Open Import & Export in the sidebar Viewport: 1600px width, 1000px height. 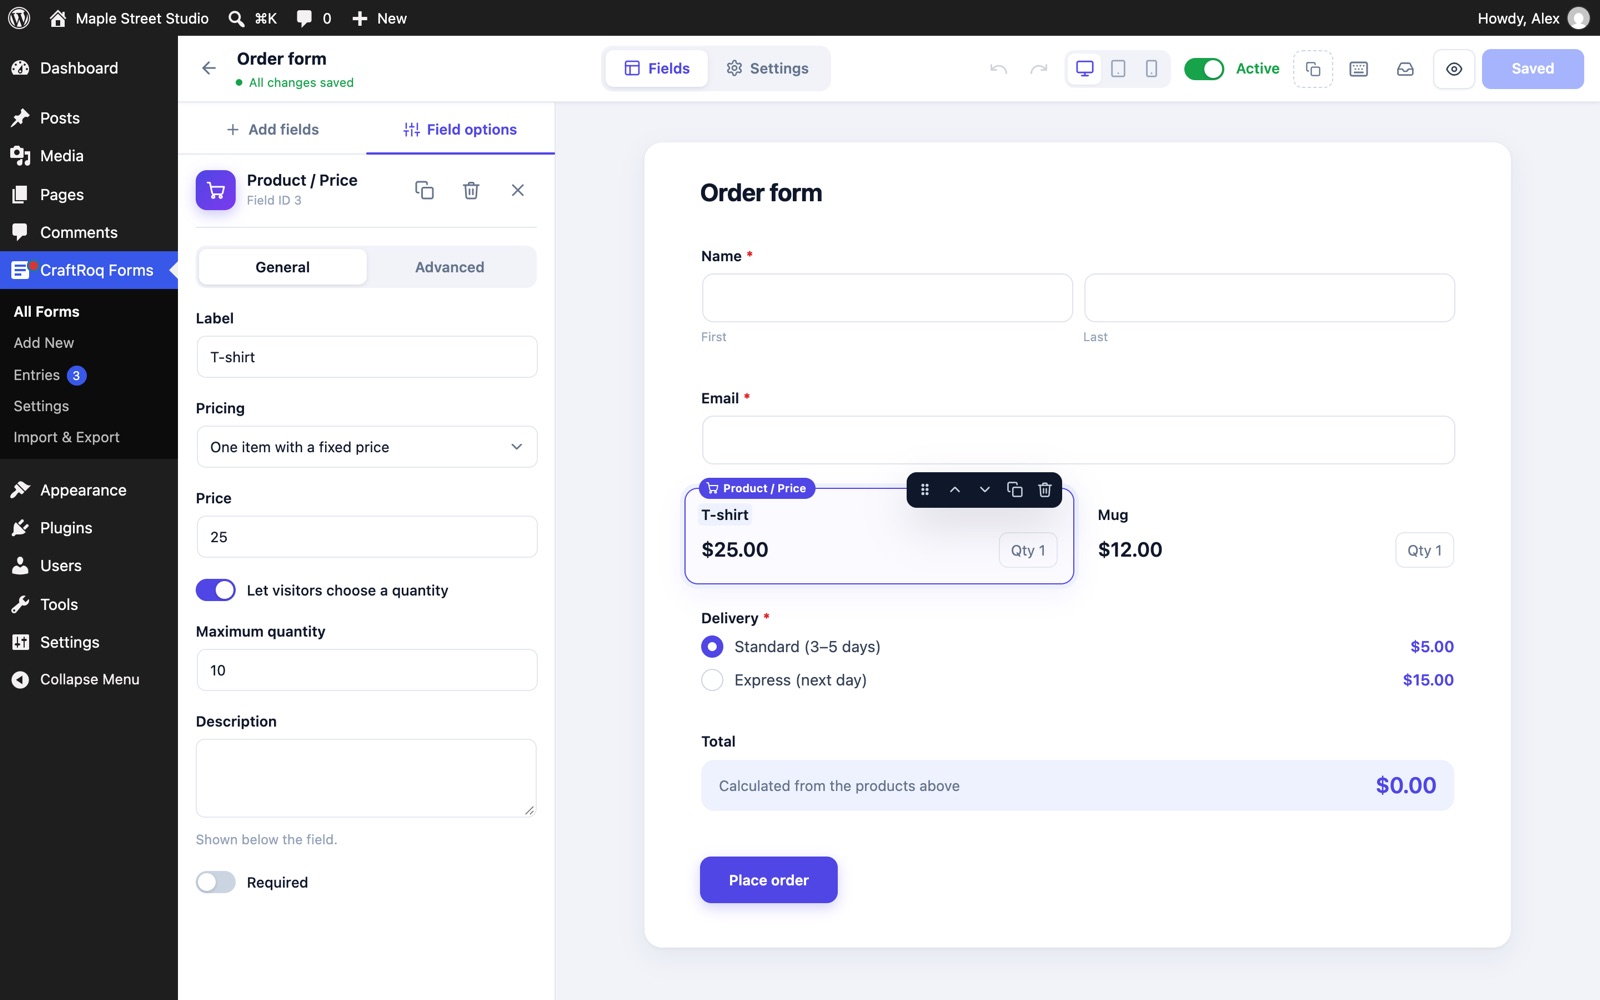(x=67, y=437)
